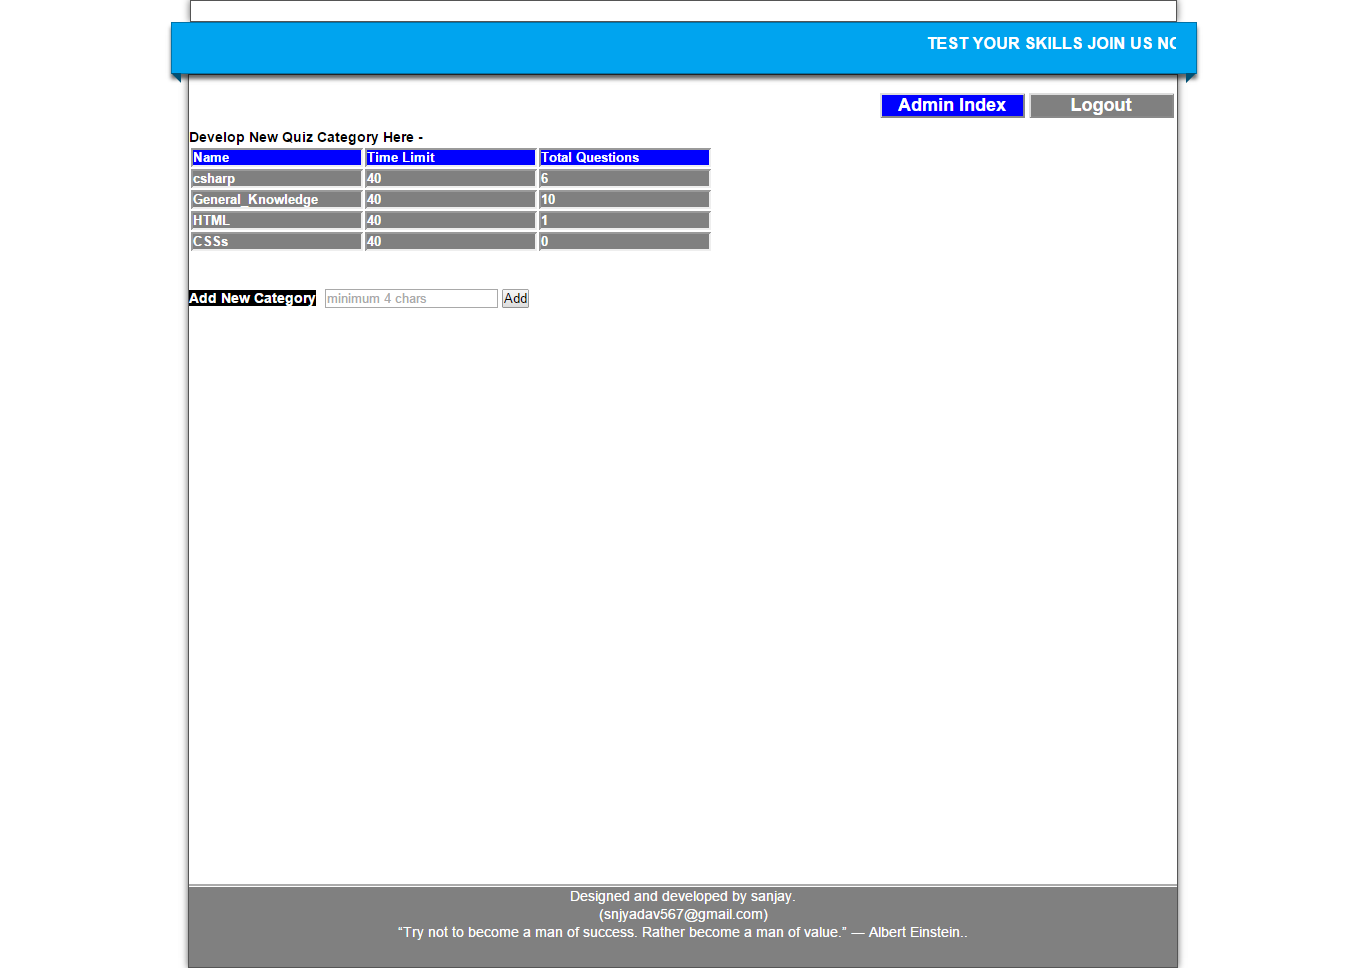Click the snjyadav567@gmail.com email link
This screenshot has height=968, width=1366.
683,914
